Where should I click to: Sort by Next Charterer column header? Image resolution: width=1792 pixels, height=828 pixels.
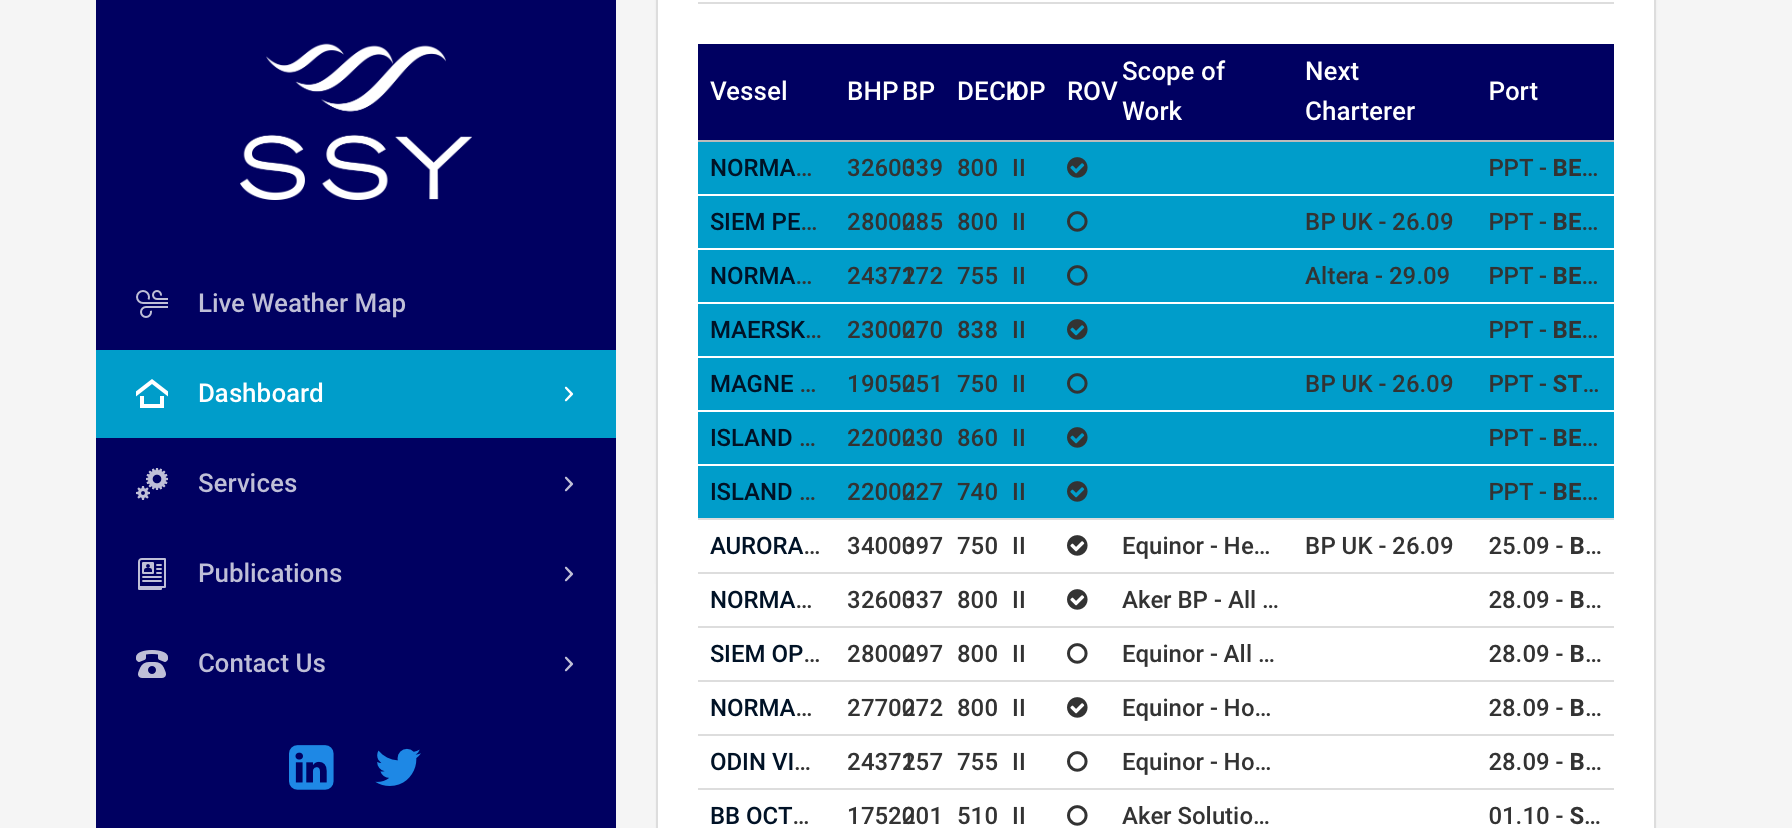point(1360,91)
